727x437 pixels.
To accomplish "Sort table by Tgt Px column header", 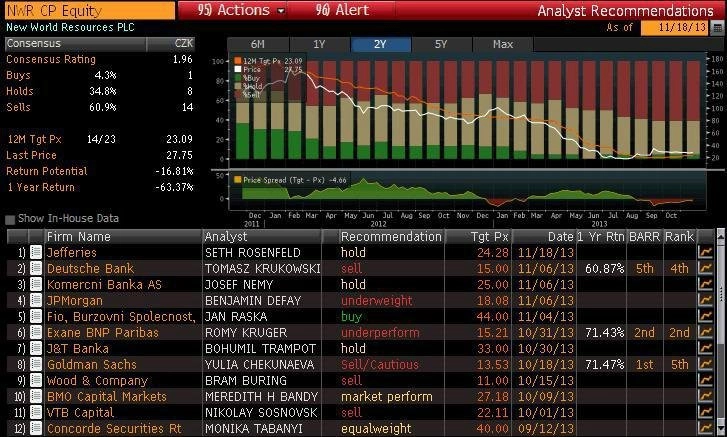I will tap(478, 237).
